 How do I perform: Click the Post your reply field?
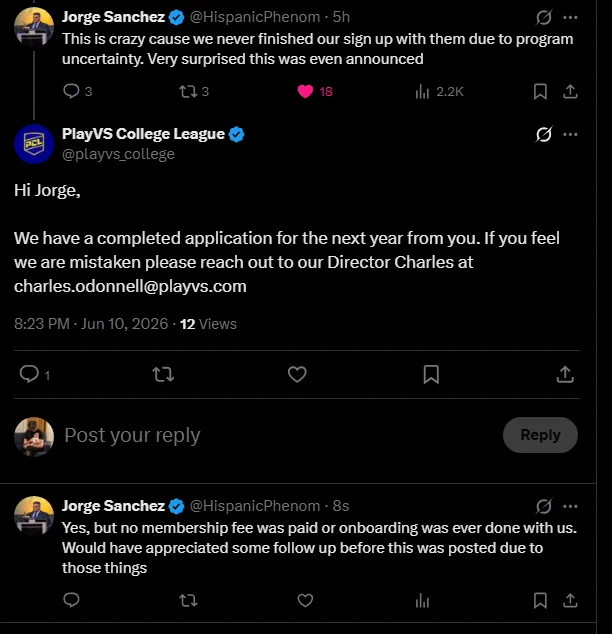279,435
